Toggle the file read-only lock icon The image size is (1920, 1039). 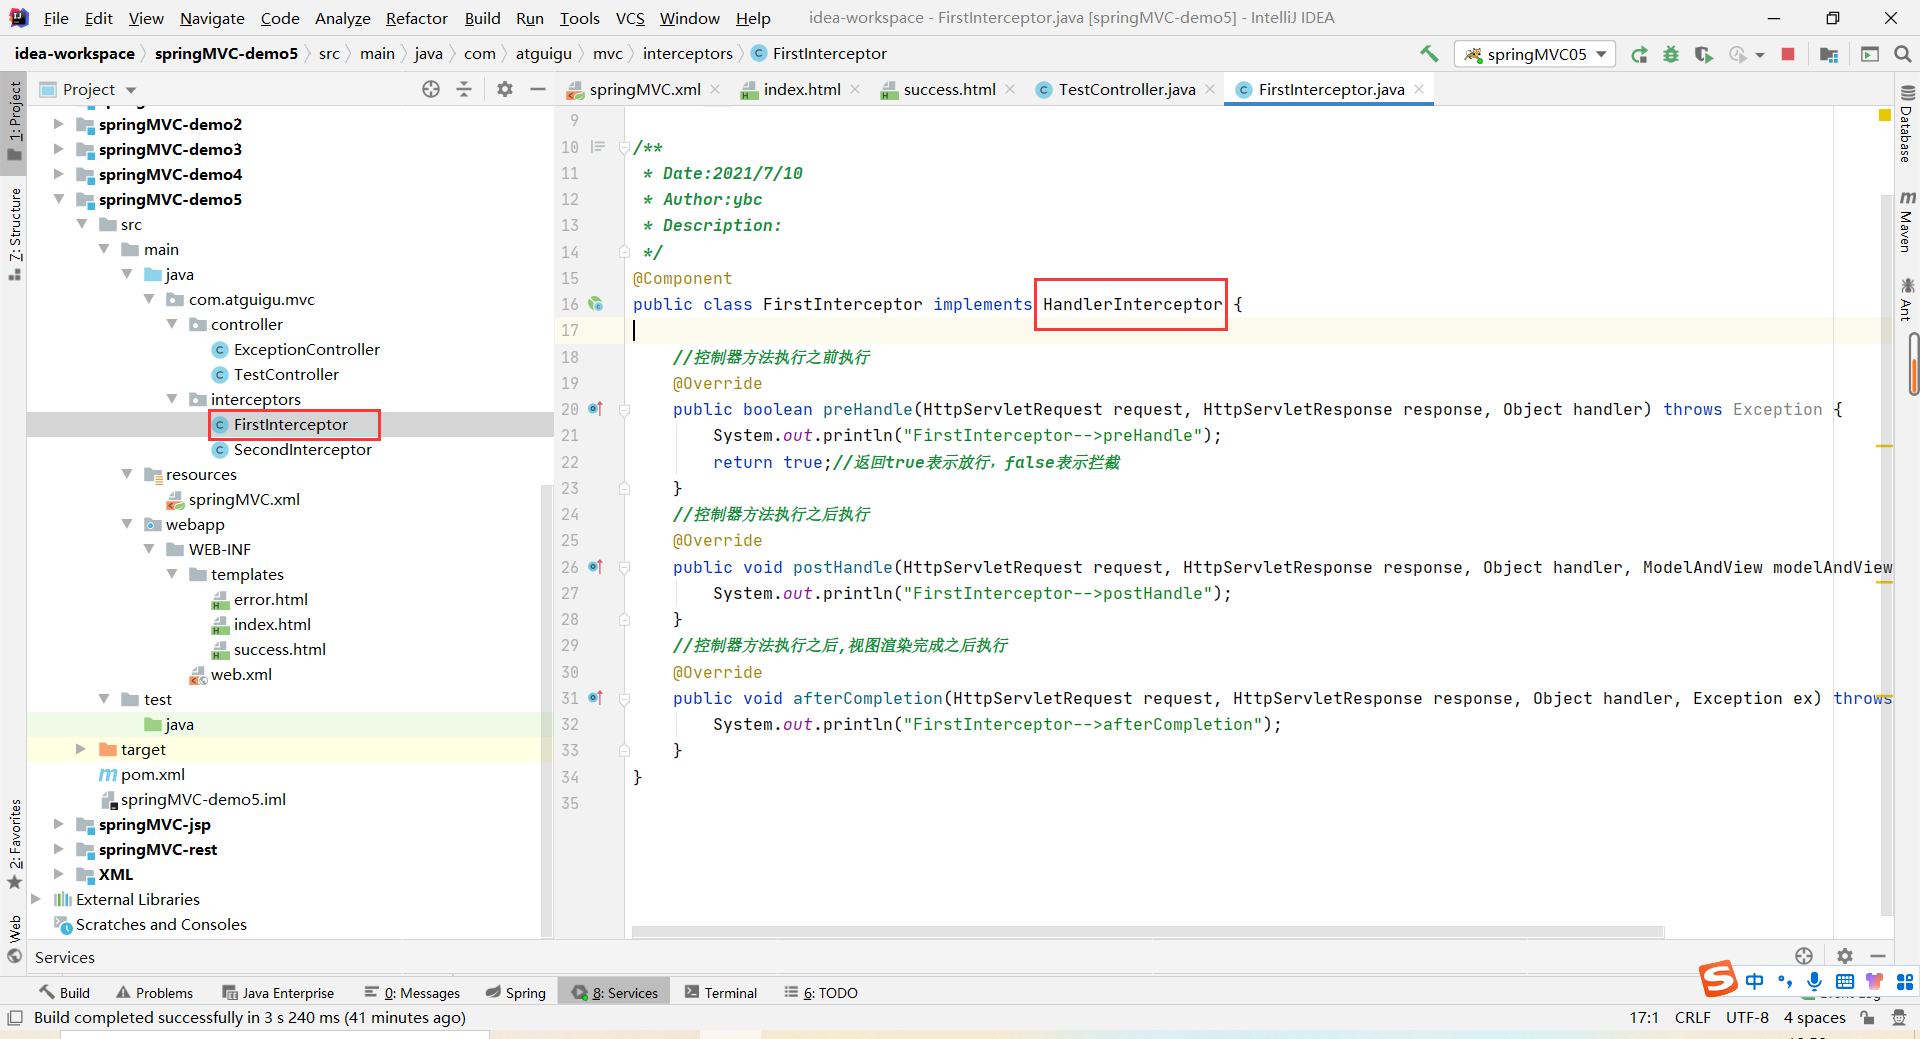(x=1867, y=1017)
